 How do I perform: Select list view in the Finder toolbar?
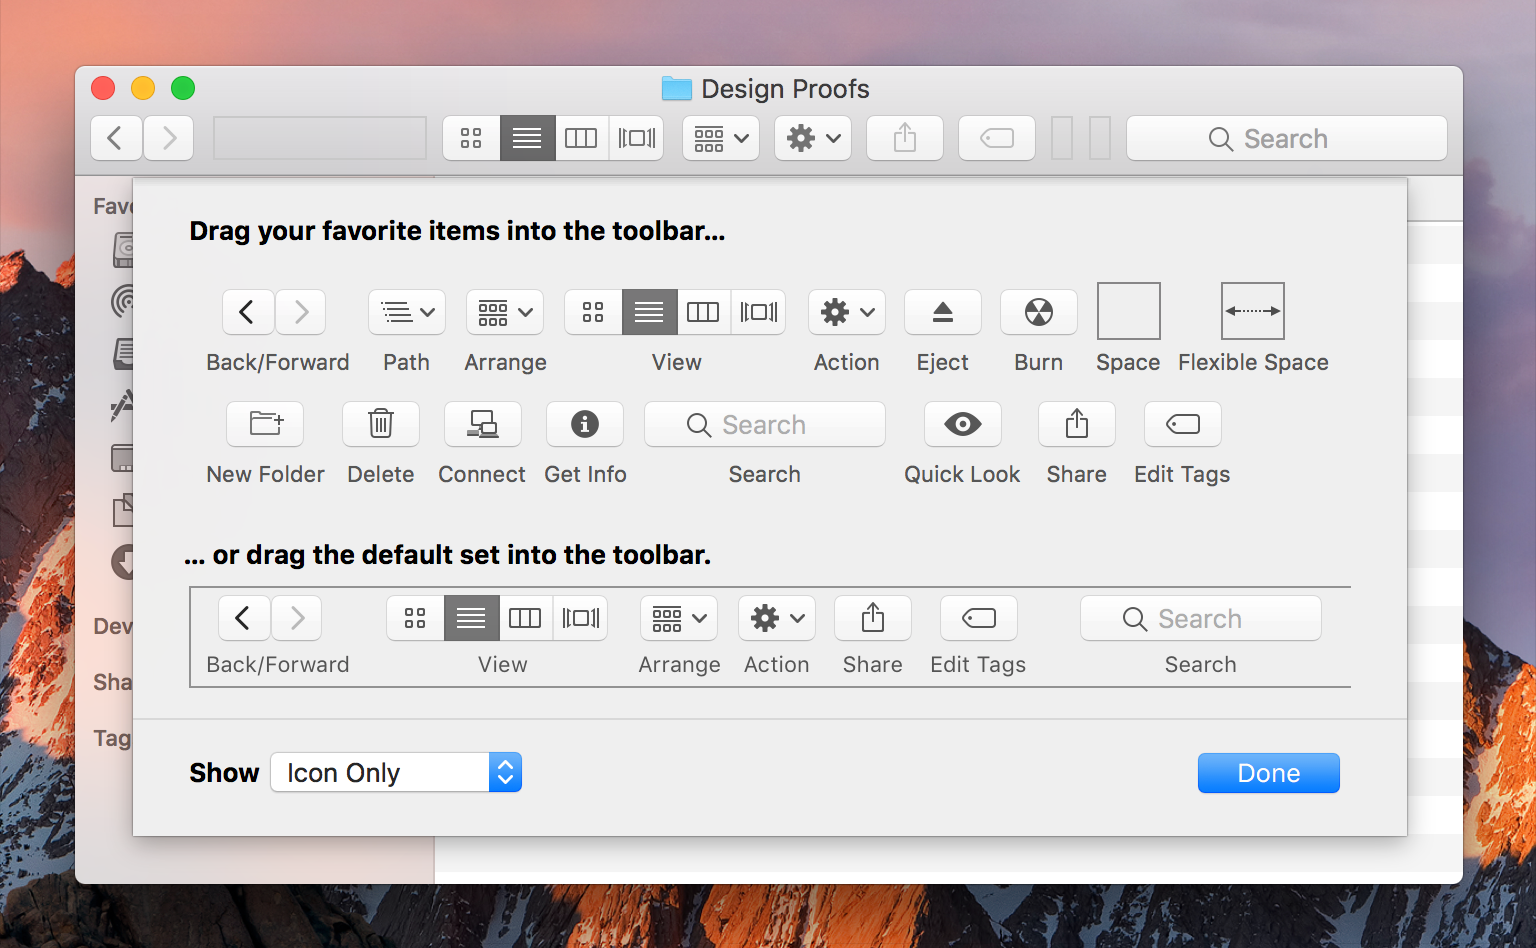click(527, 138)
